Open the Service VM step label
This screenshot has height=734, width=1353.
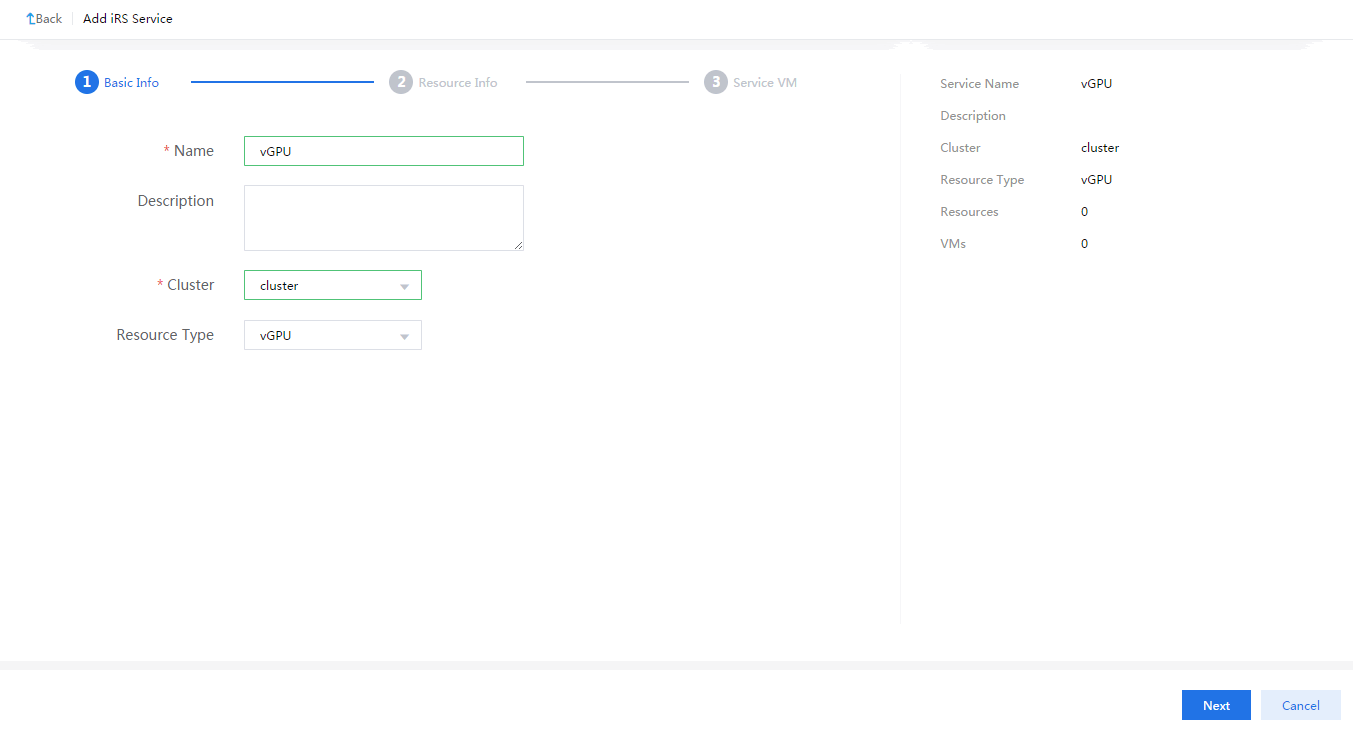click(x=765, y=83)
